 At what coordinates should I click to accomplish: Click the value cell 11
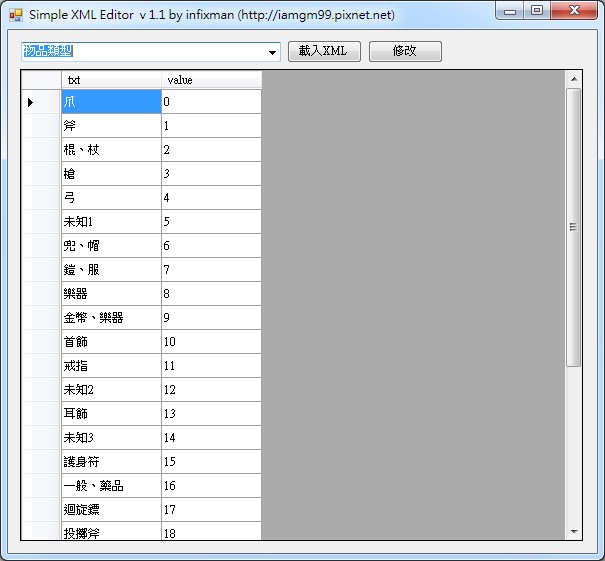tap(211, 365)
